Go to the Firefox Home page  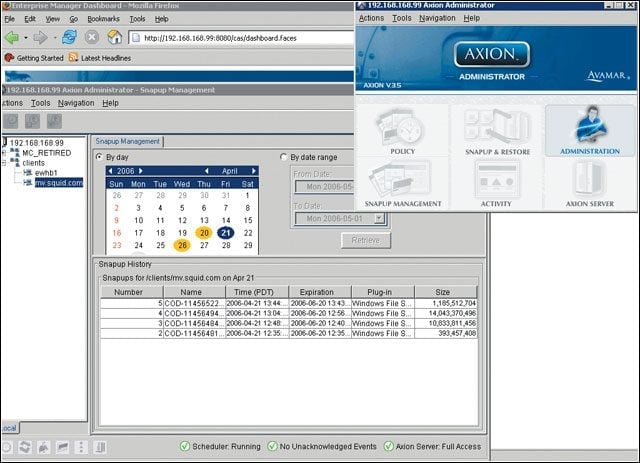point(115,38)
